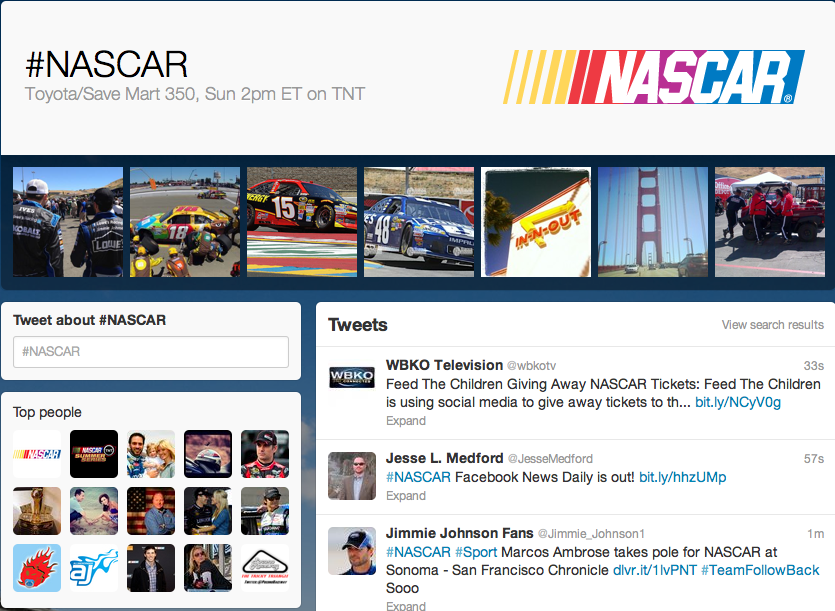
Task: Expand the Jesse L. Medford tweet
Action: click(x=406, y=496)
